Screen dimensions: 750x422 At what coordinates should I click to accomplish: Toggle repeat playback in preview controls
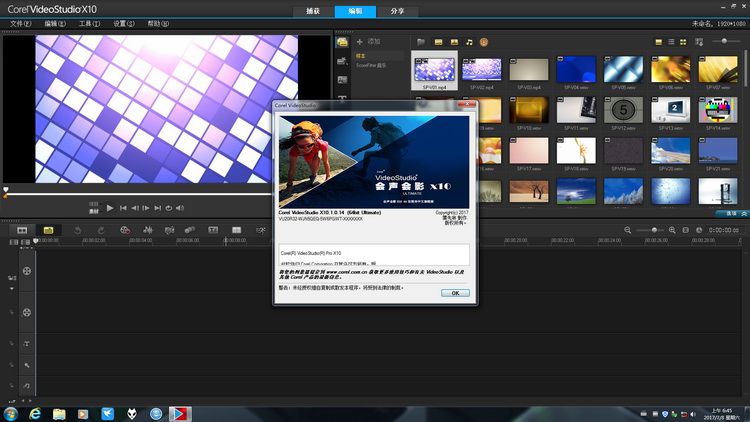(x=169, y=208)
